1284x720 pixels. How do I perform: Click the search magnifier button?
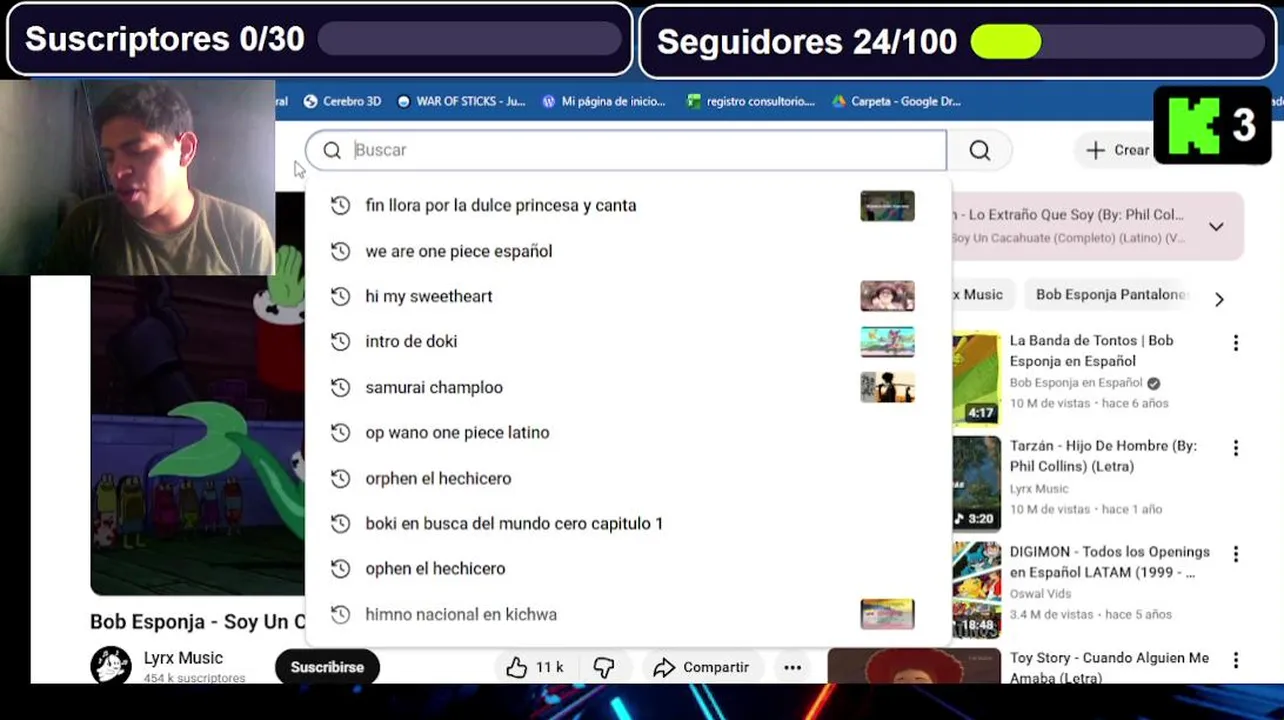coord(979,150)
